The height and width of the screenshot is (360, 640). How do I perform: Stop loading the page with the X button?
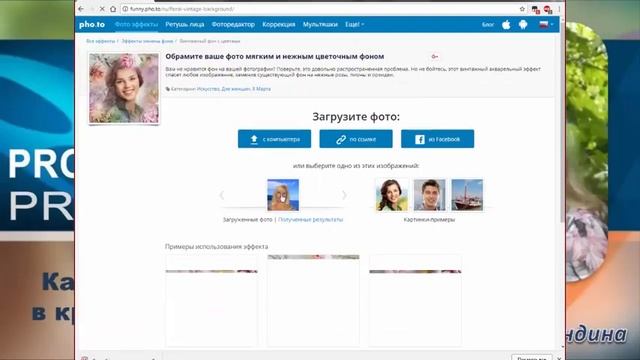pos(102,9)
